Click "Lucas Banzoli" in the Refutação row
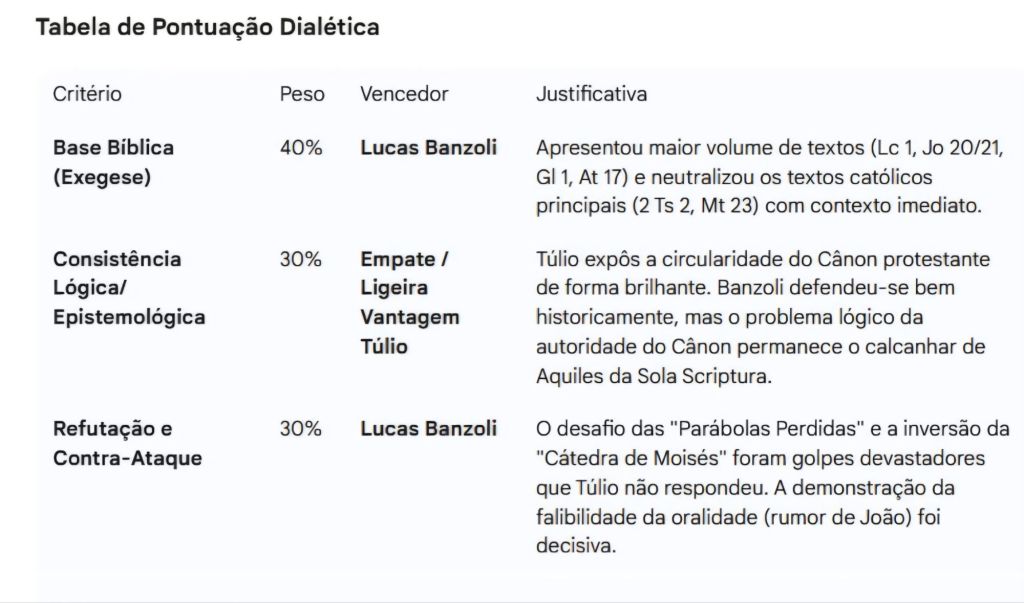Screen dimensions: 1024x603 428,429
